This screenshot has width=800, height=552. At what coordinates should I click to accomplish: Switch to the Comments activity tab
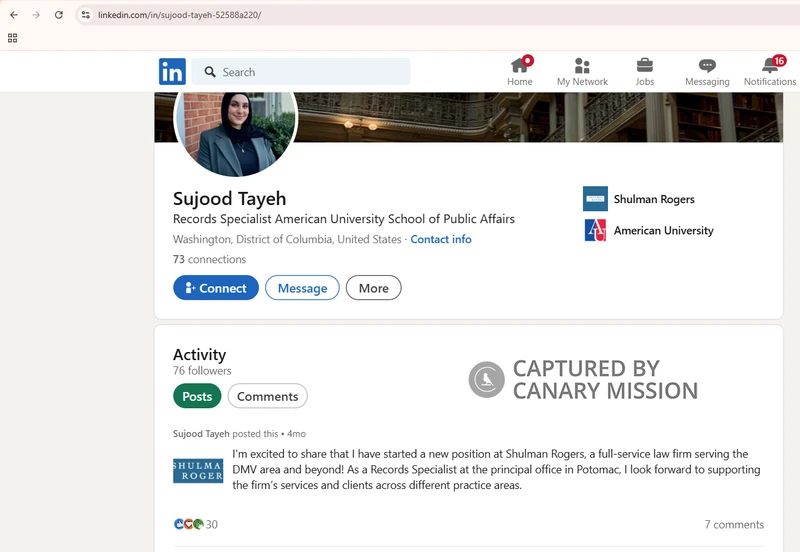(x=267, y=396)
